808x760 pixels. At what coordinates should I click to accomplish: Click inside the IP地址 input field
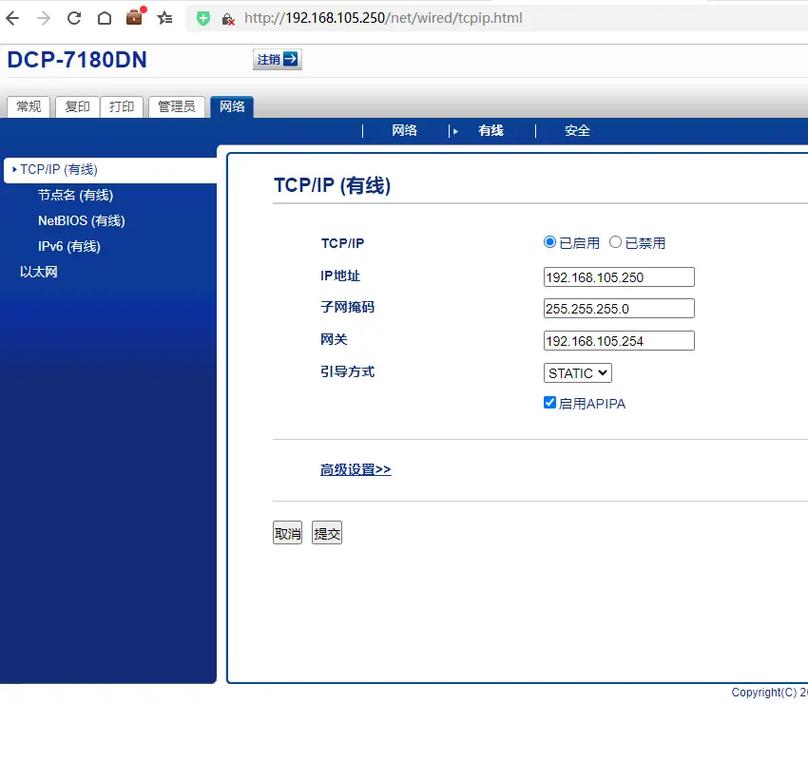(x=618, y=276)
